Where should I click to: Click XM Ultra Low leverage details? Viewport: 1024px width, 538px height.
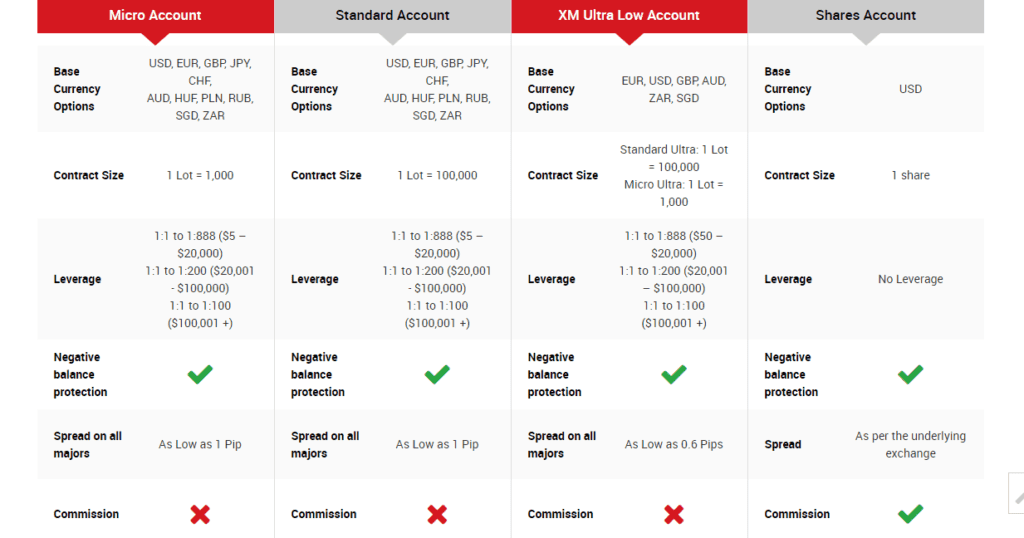tap(673, 279)
